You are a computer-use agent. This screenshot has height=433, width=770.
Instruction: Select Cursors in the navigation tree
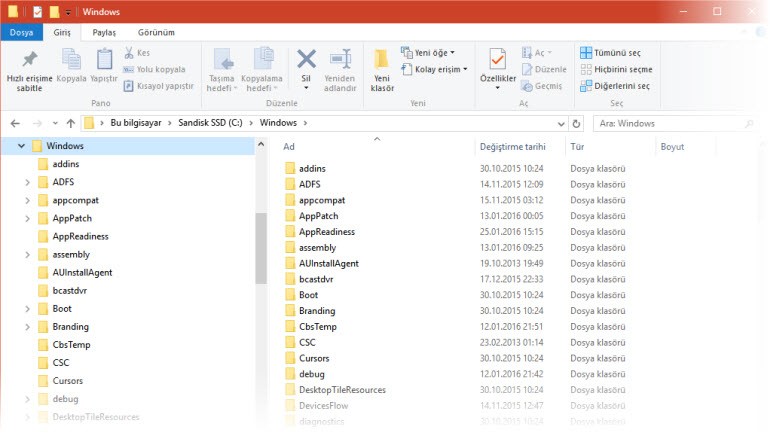[x=68, y=380]
